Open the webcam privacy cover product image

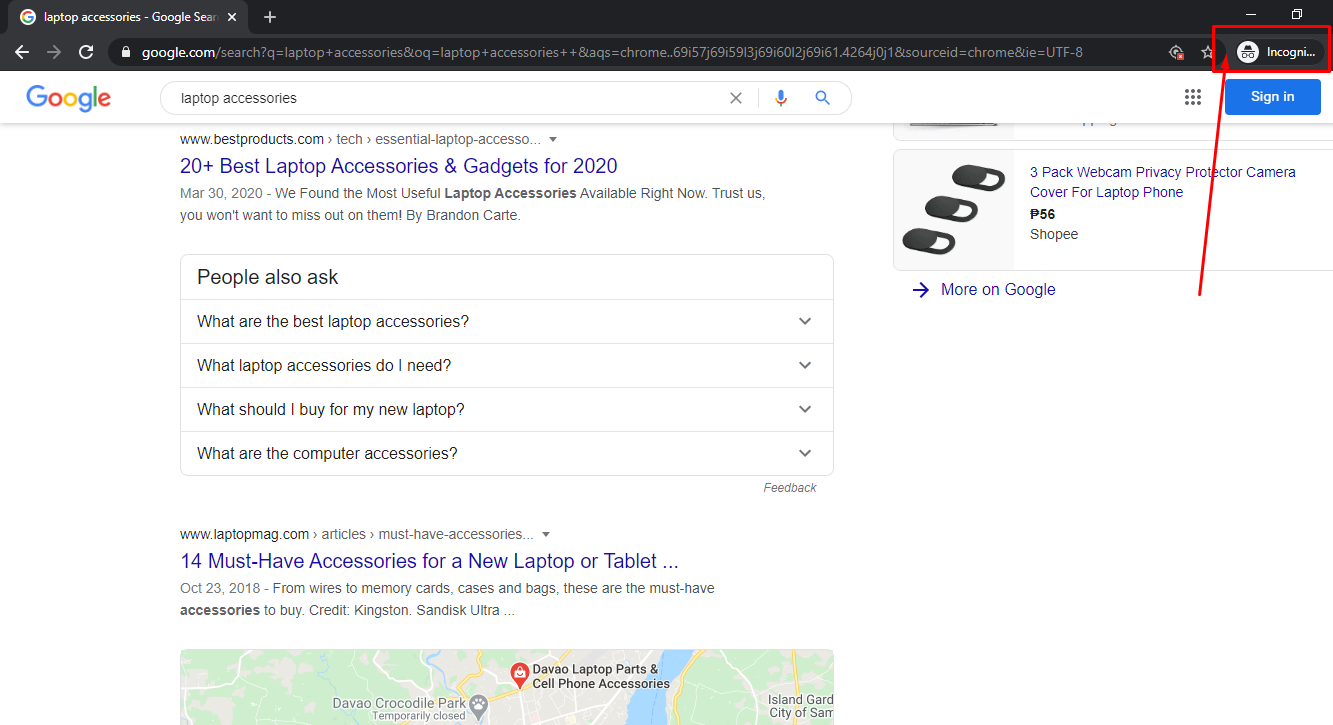click(x=954, y=210)
